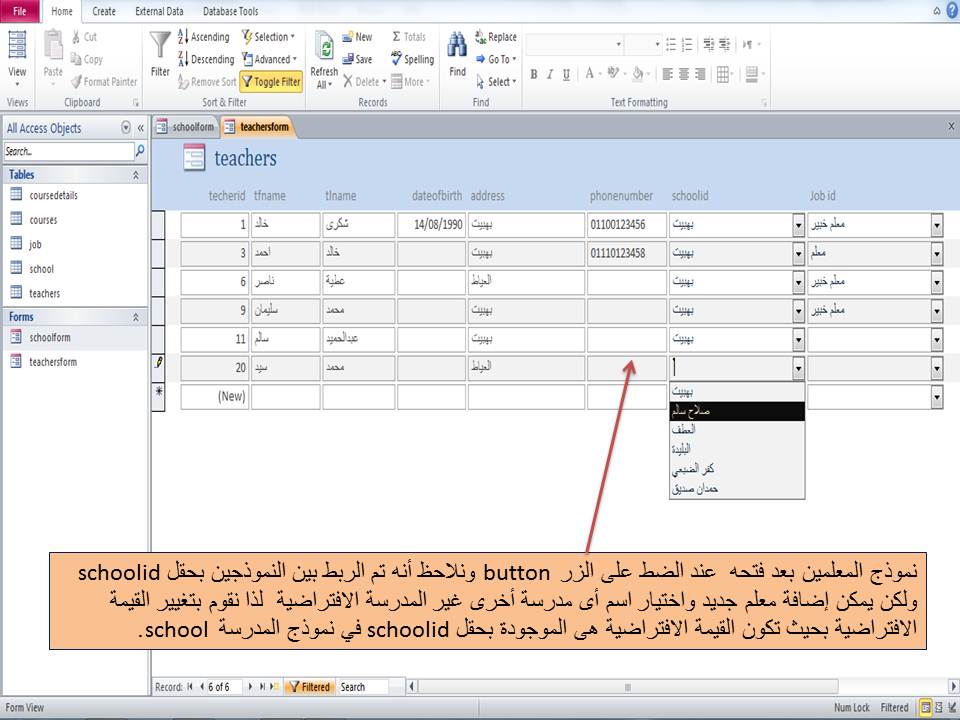Go to the next record arrow
Viewport: 960px width, 720px height.
(x=250, y=687)
